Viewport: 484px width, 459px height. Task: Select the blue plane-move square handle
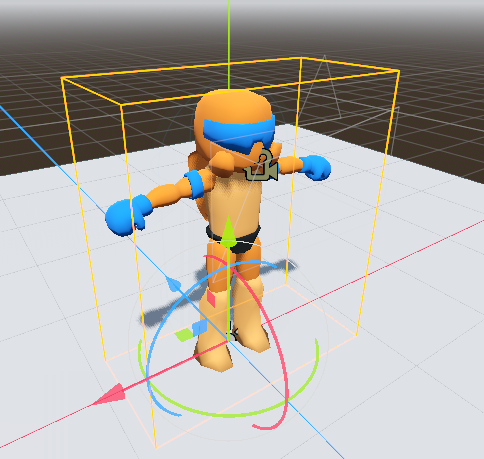200,327
